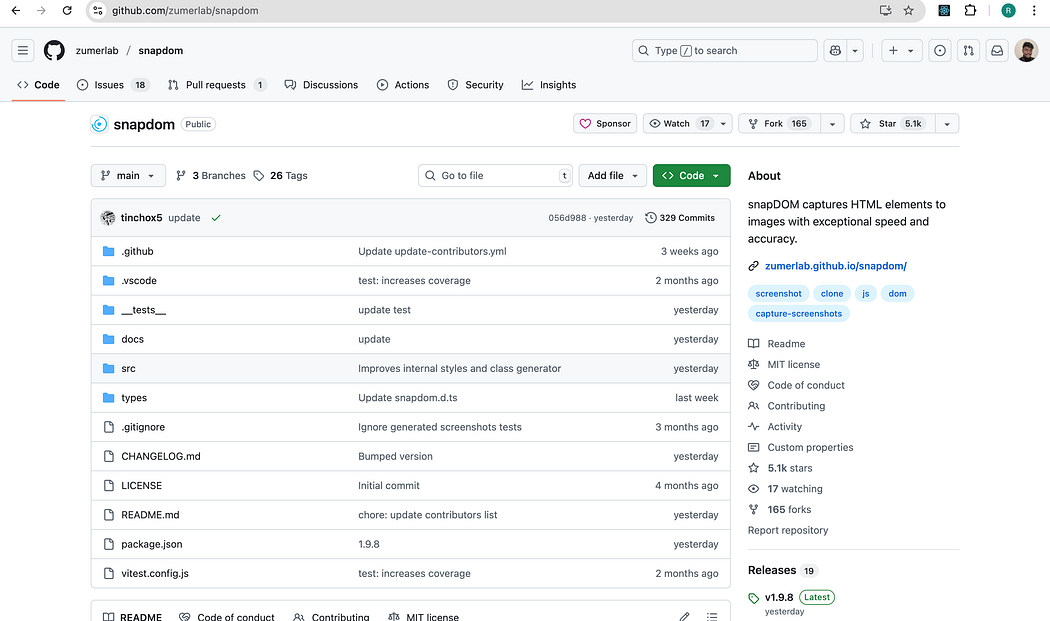Open the Insights tab
Screen dimensions: 1050x621
[549, 85]
